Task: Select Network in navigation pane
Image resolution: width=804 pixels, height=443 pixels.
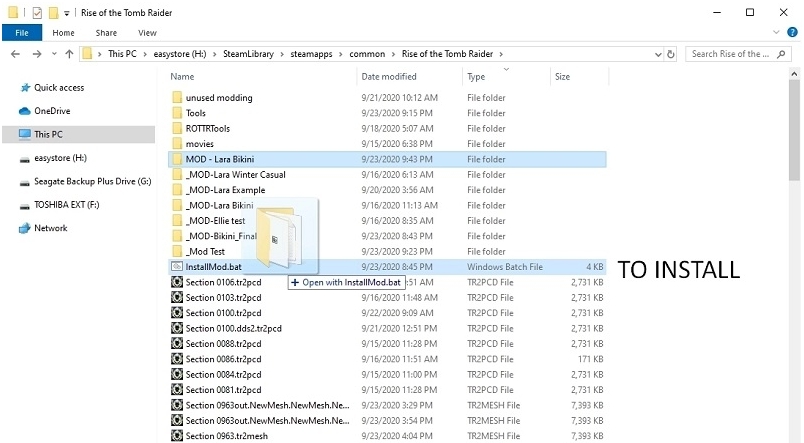Action: [x=50, y=228]
